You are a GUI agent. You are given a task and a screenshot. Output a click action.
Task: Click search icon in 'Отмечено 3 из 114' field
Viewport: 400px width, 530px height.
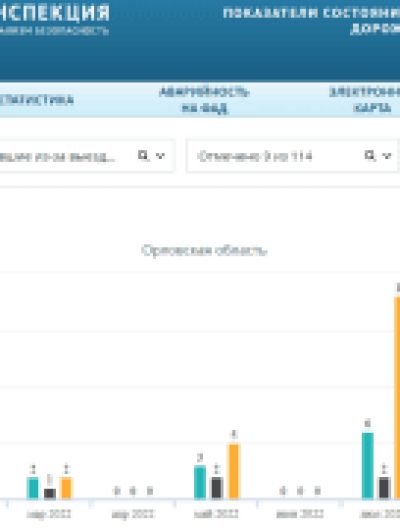[x=370, y=155]
